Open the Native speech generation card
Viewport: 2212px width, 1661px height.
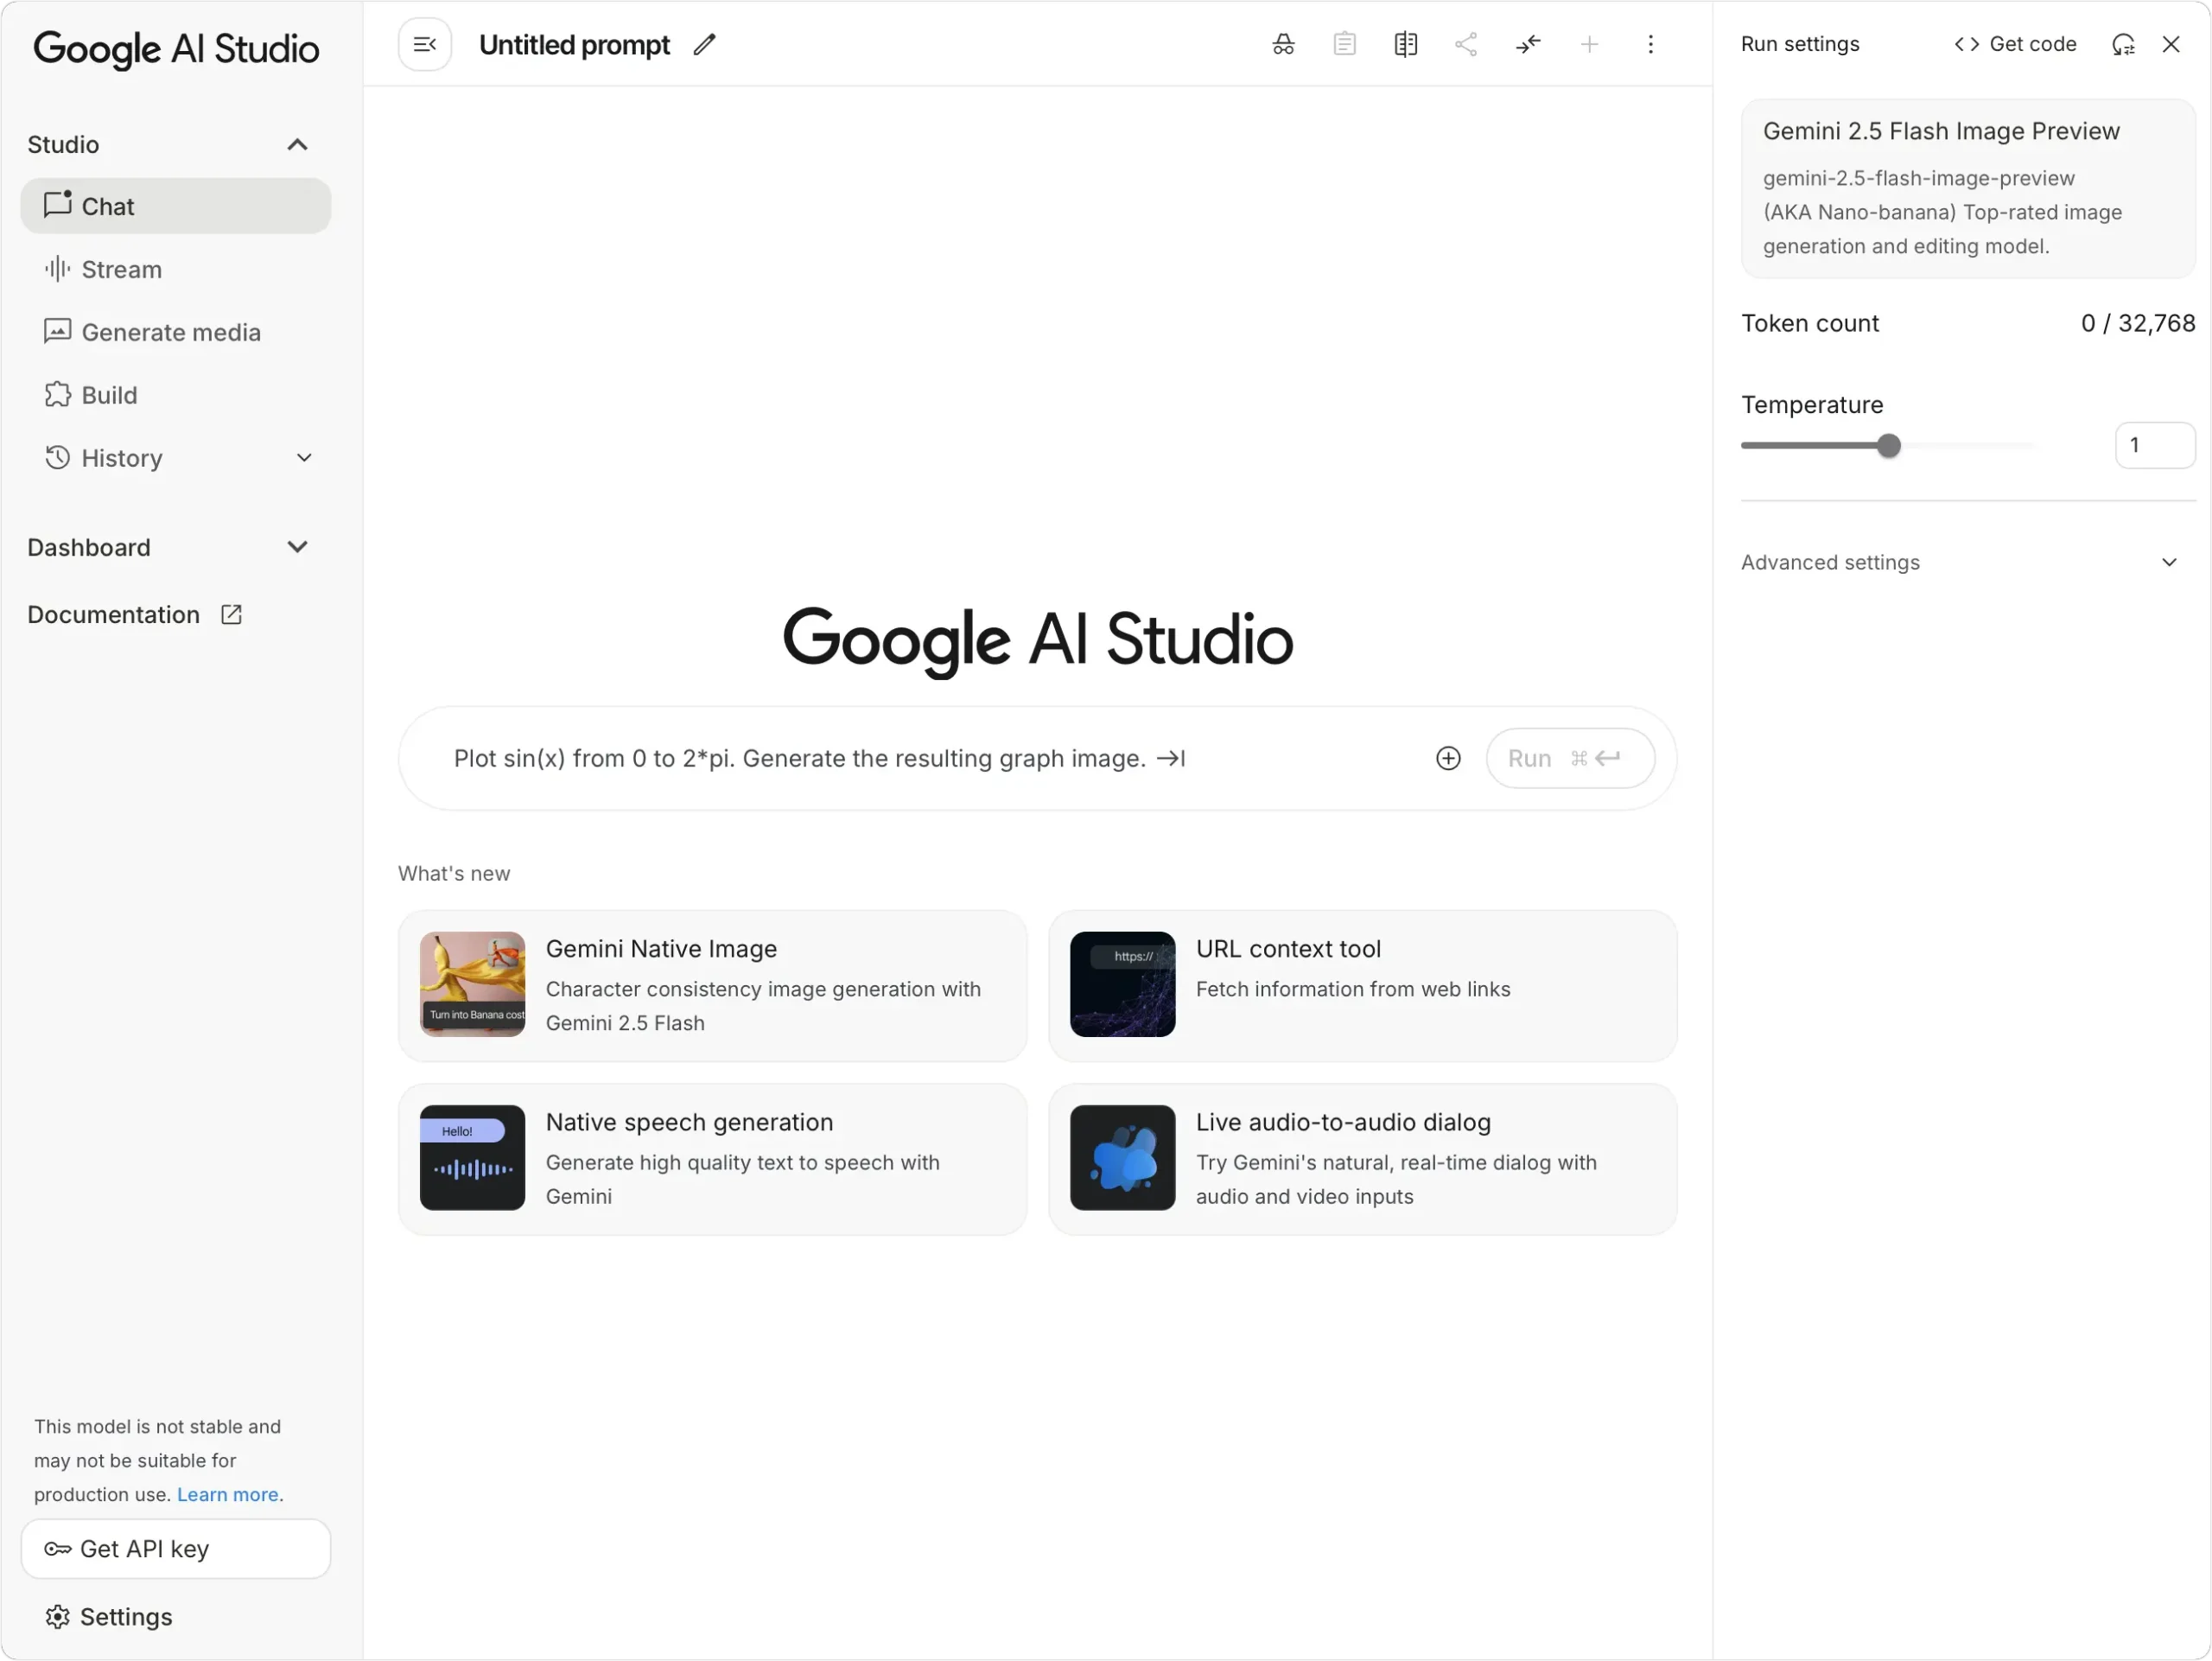pyautogui.click(x=713, y=1160)
